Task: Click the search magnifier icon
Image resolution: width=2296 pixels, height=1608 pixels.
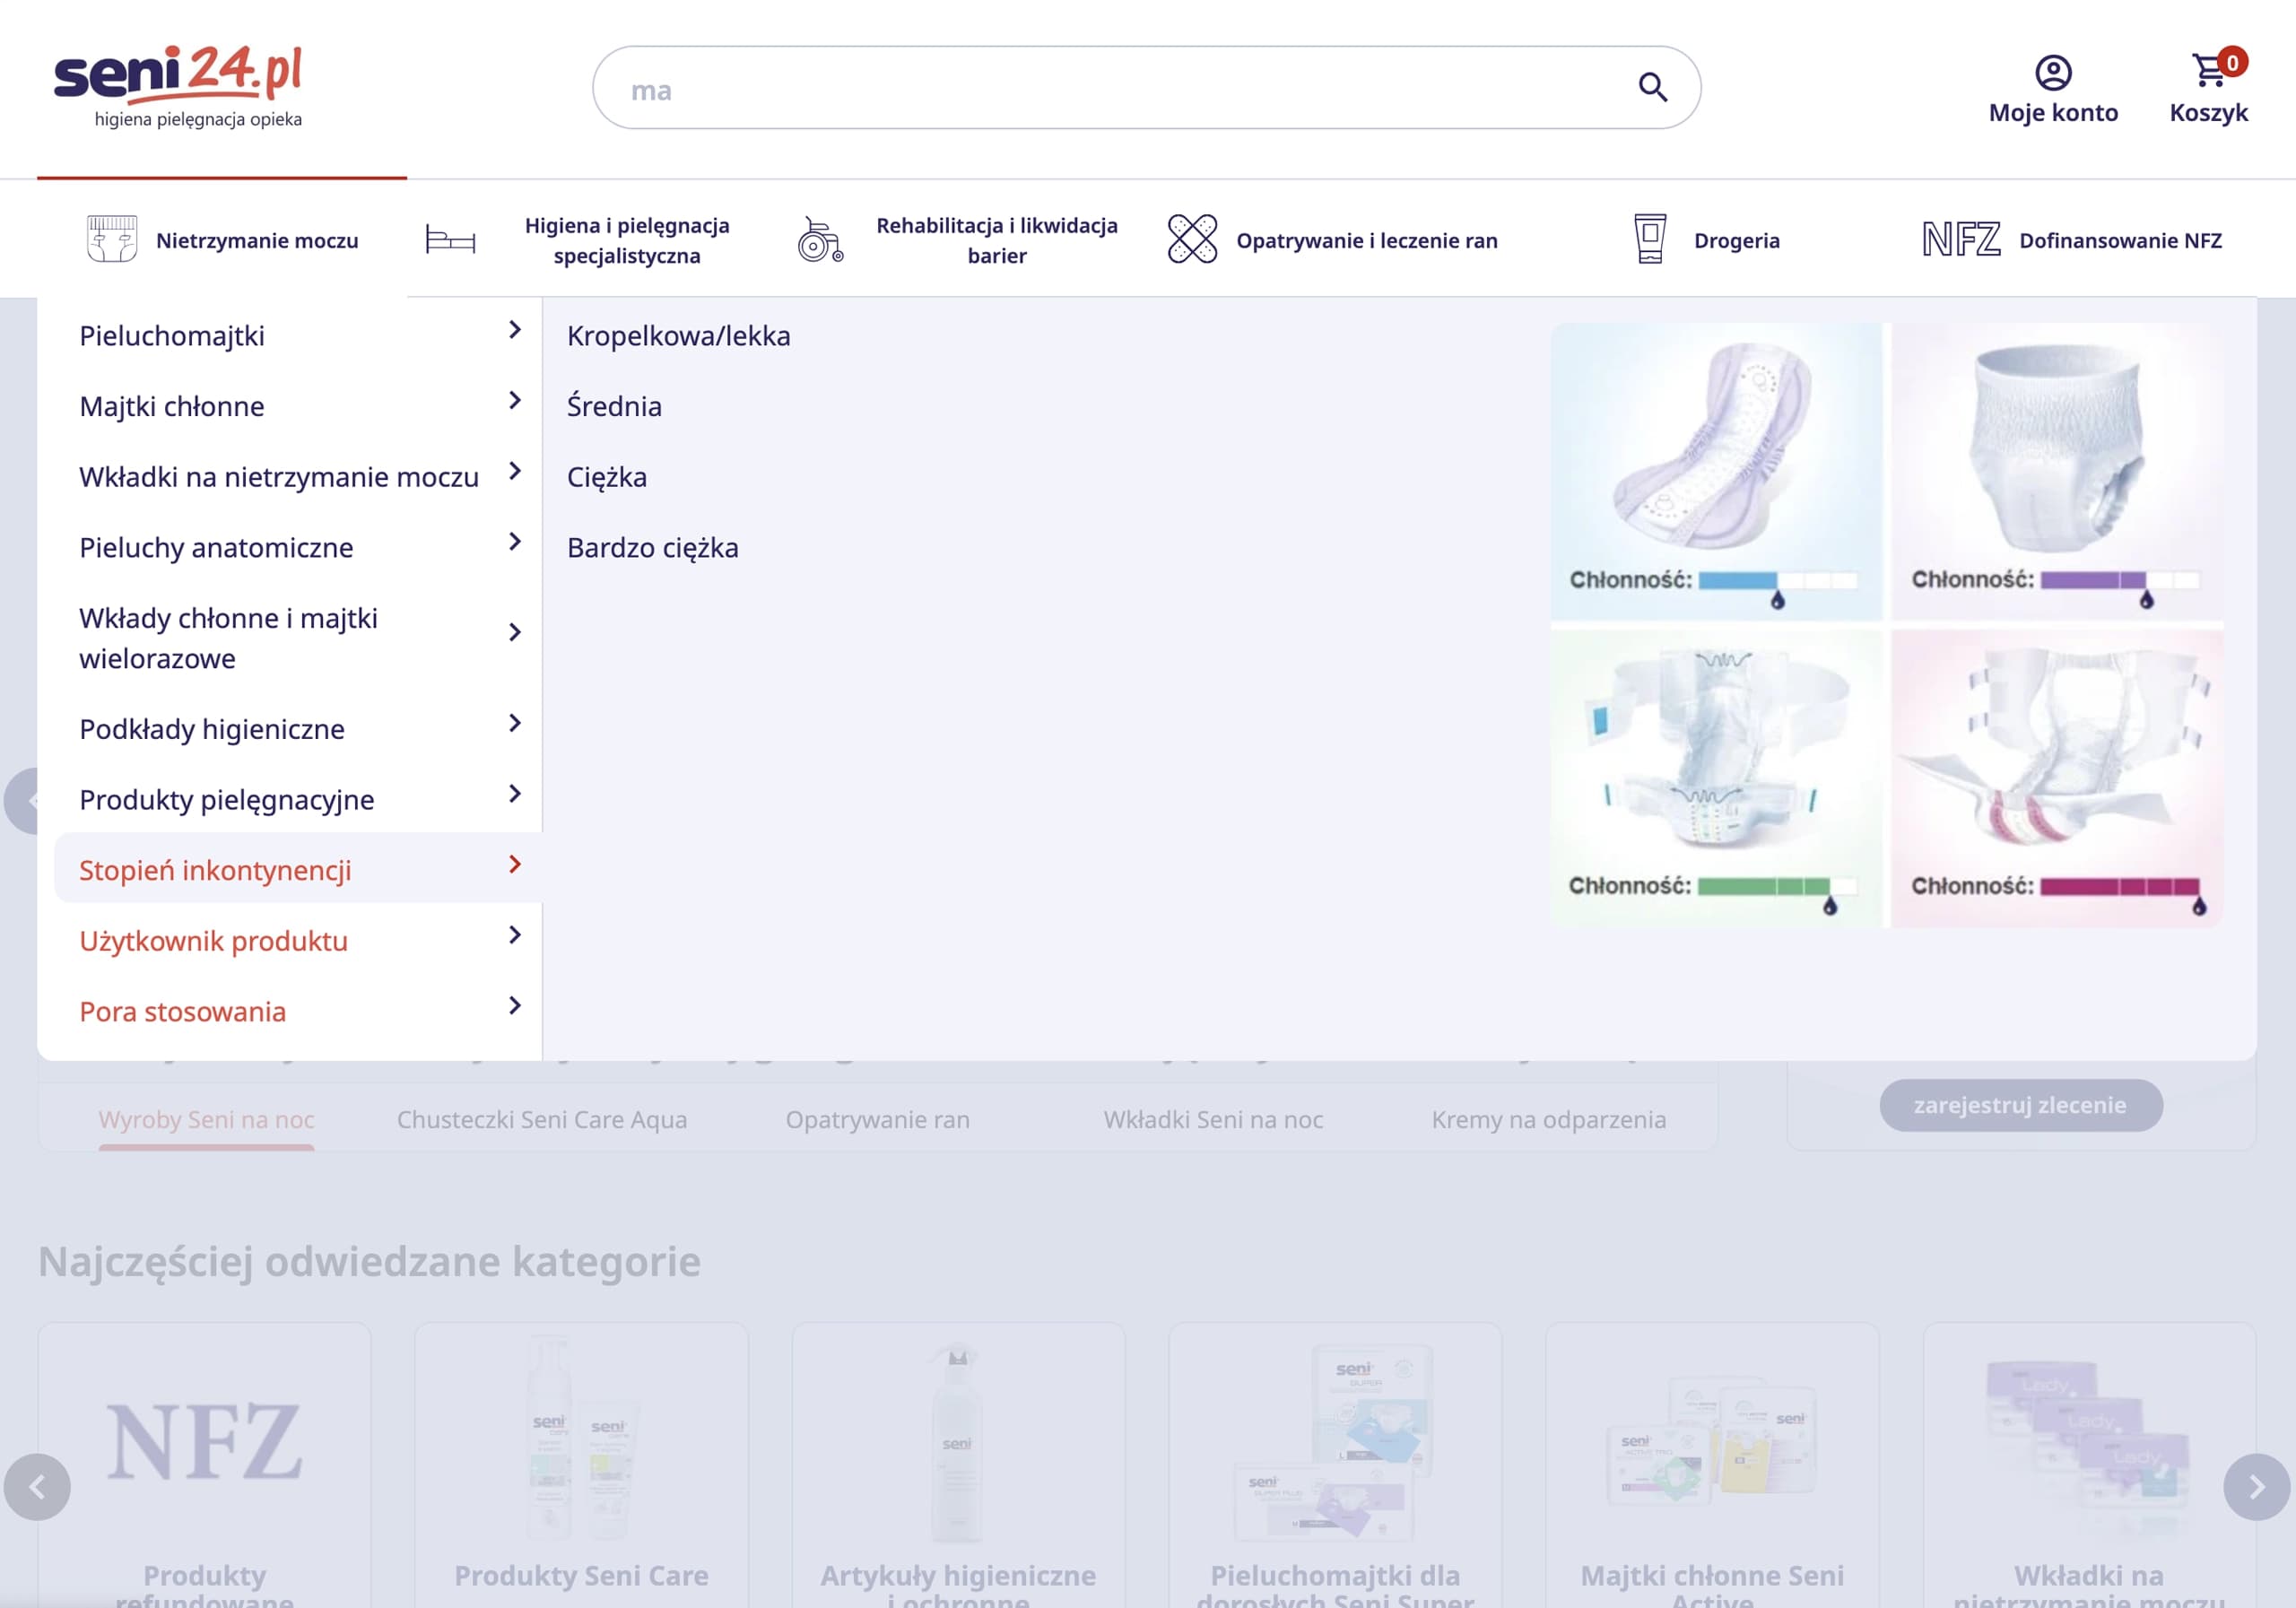Action: click(x=1652, y=88)
